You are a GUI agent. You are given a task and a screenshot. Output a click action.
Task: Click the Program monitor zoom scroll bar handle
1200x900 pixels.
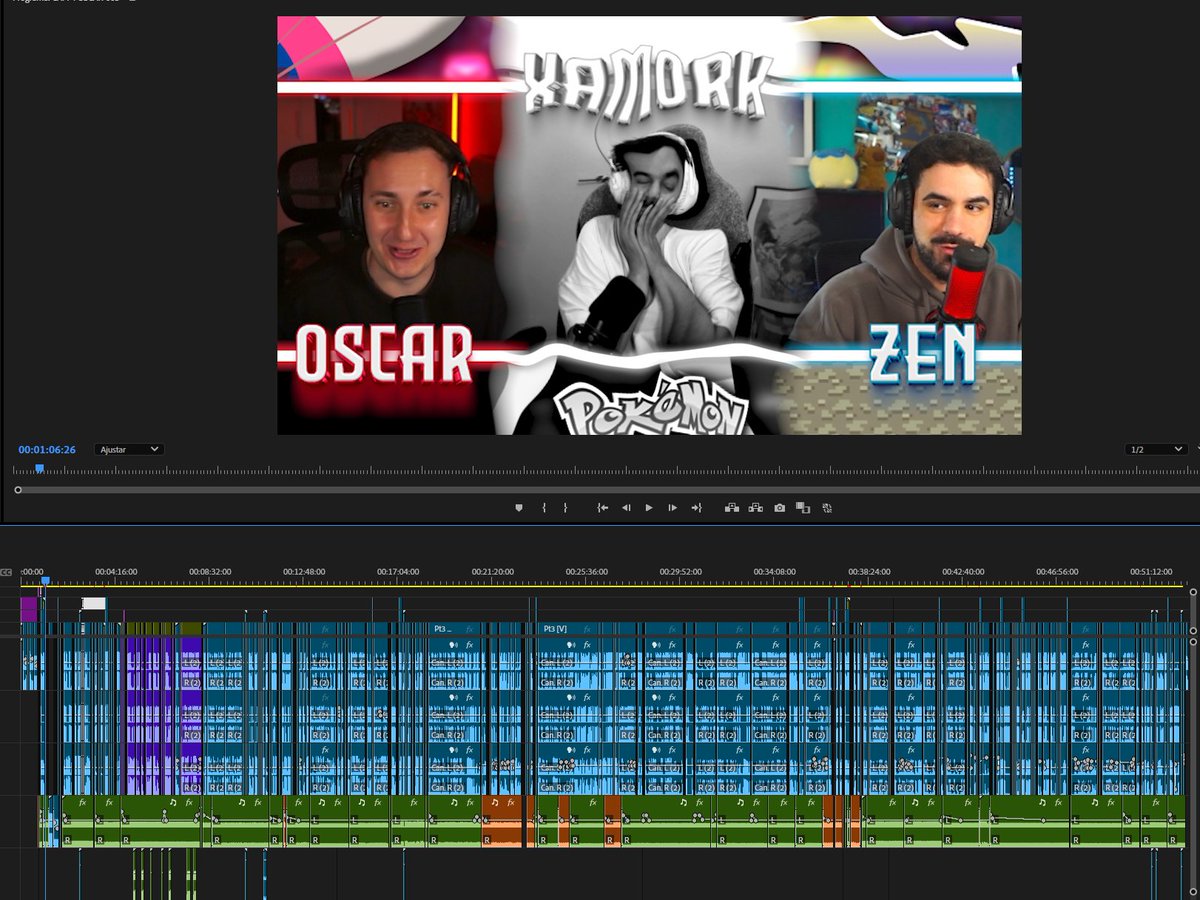(18, 490)
